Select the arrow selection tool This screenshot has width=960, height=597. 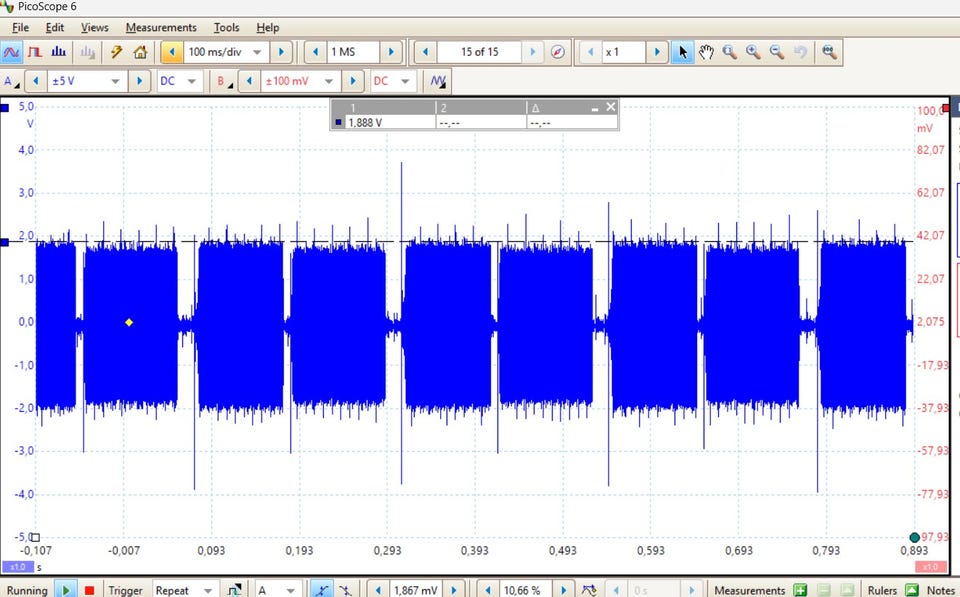click(682, 52)
